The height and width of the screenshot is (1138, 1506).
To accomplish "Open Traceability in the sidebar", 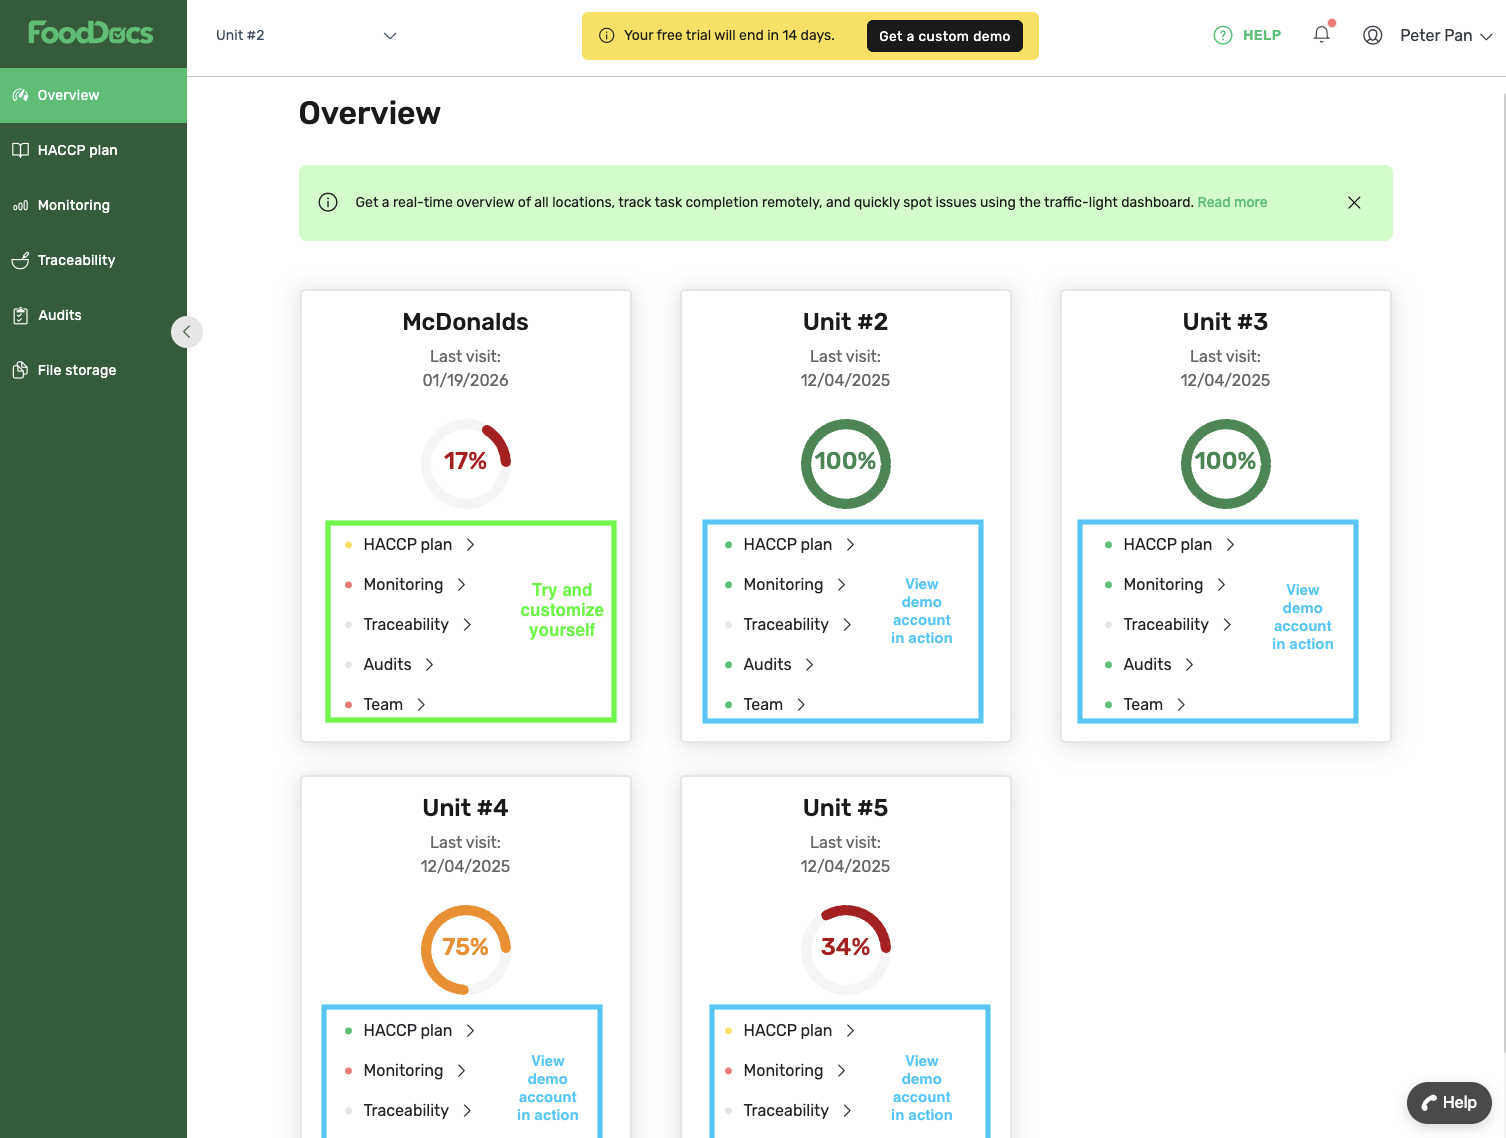I will pyautogui.click(x=93, y=260).
